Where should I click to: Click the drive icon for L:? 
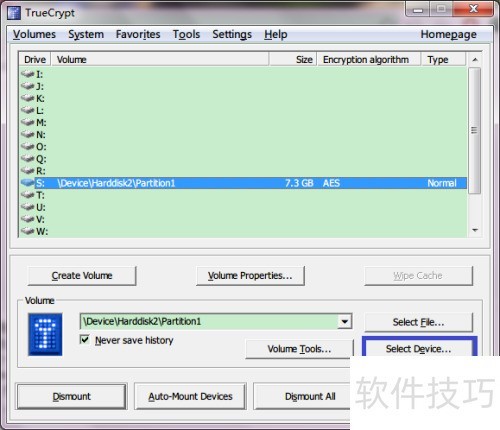28,110
